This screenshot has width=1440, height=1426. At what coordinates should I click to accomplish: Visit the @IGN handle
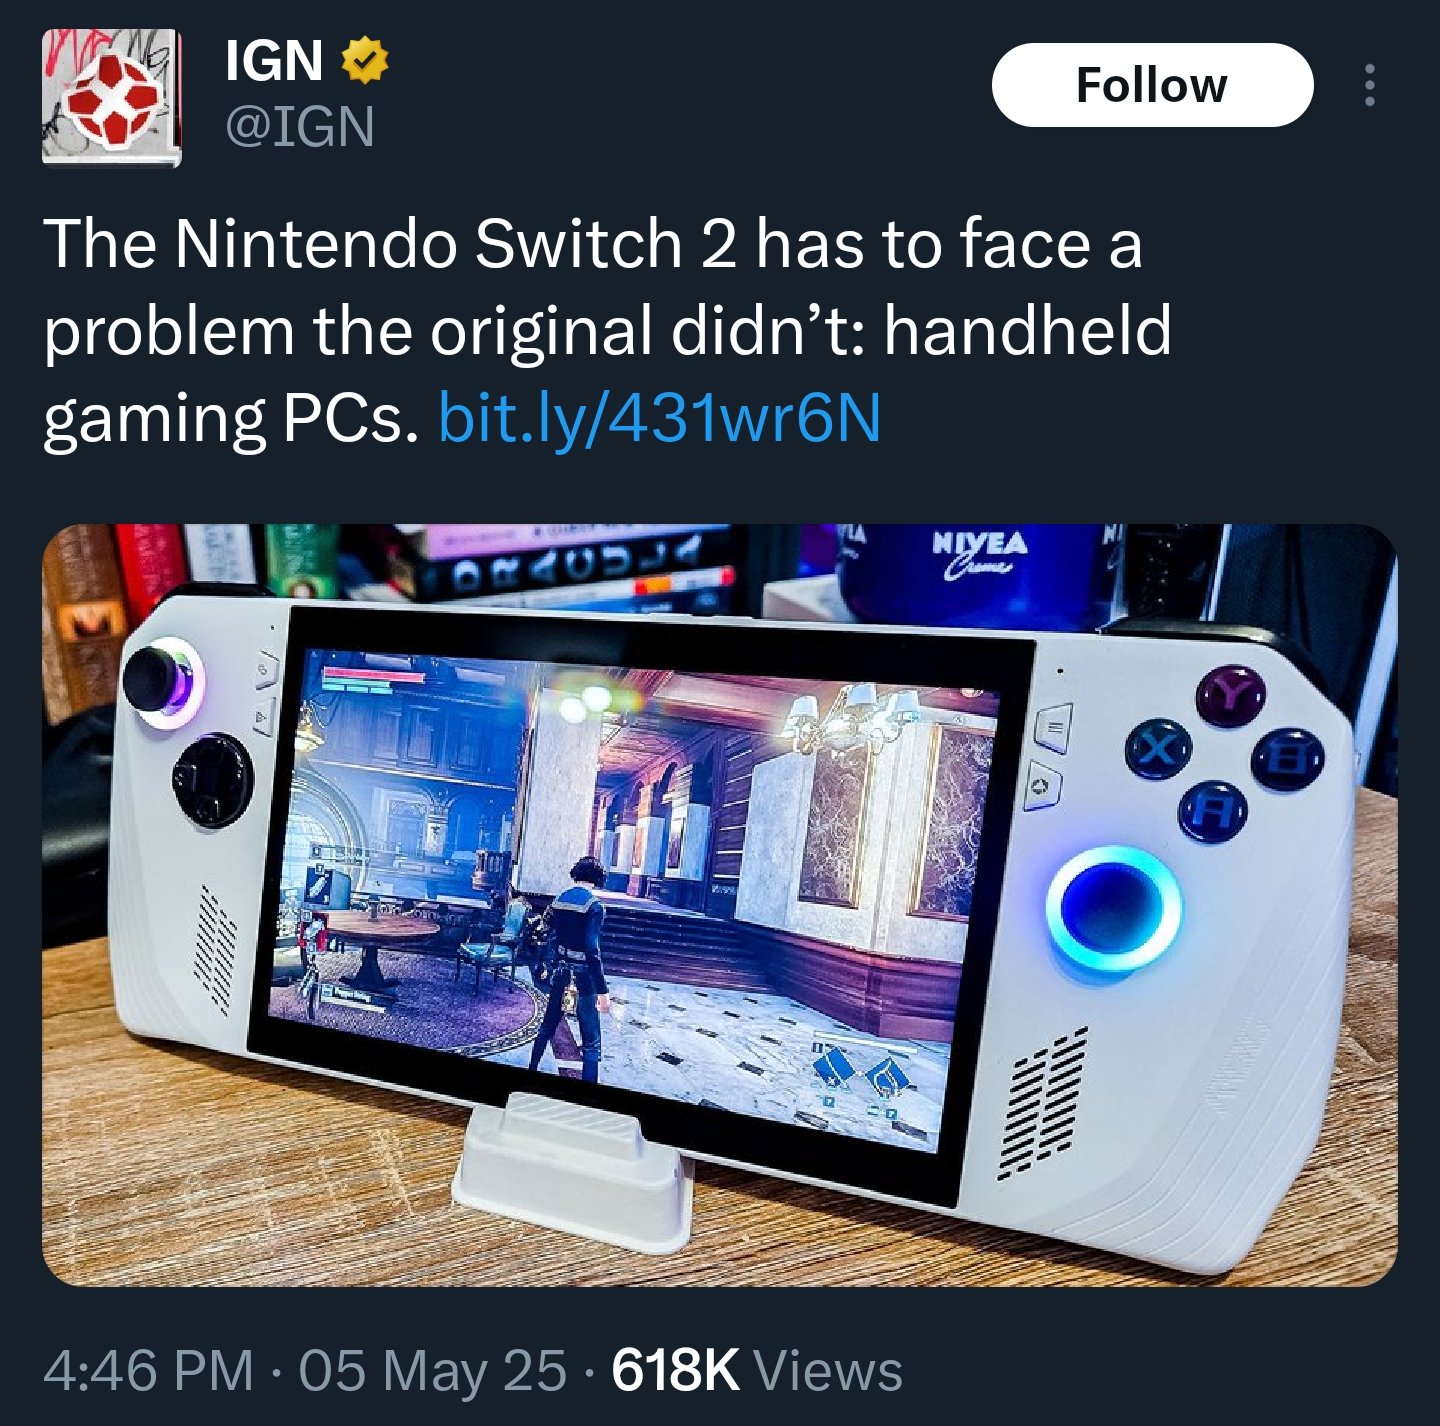(300, 127)
